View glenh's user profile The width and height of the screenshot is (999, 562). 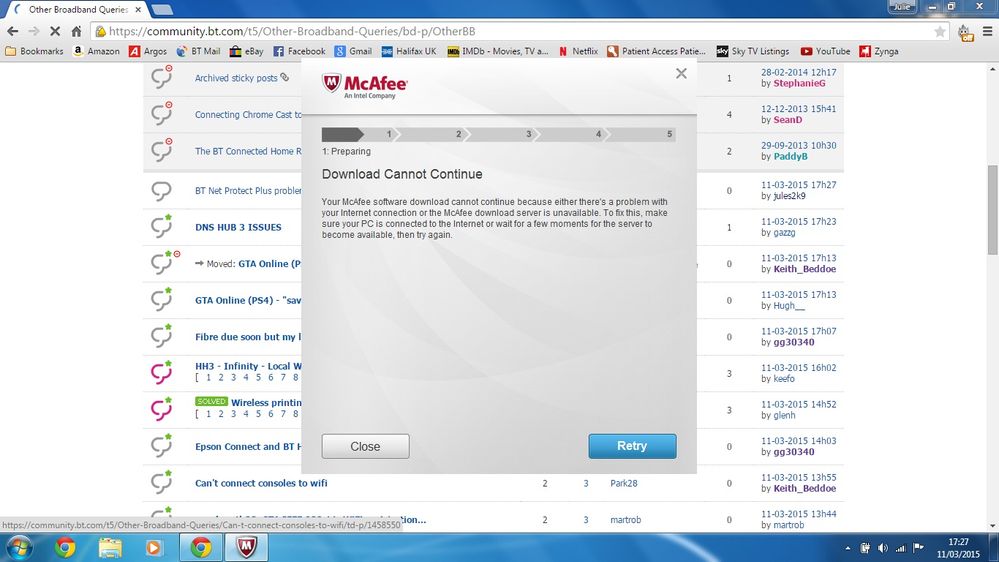point(784,415)
